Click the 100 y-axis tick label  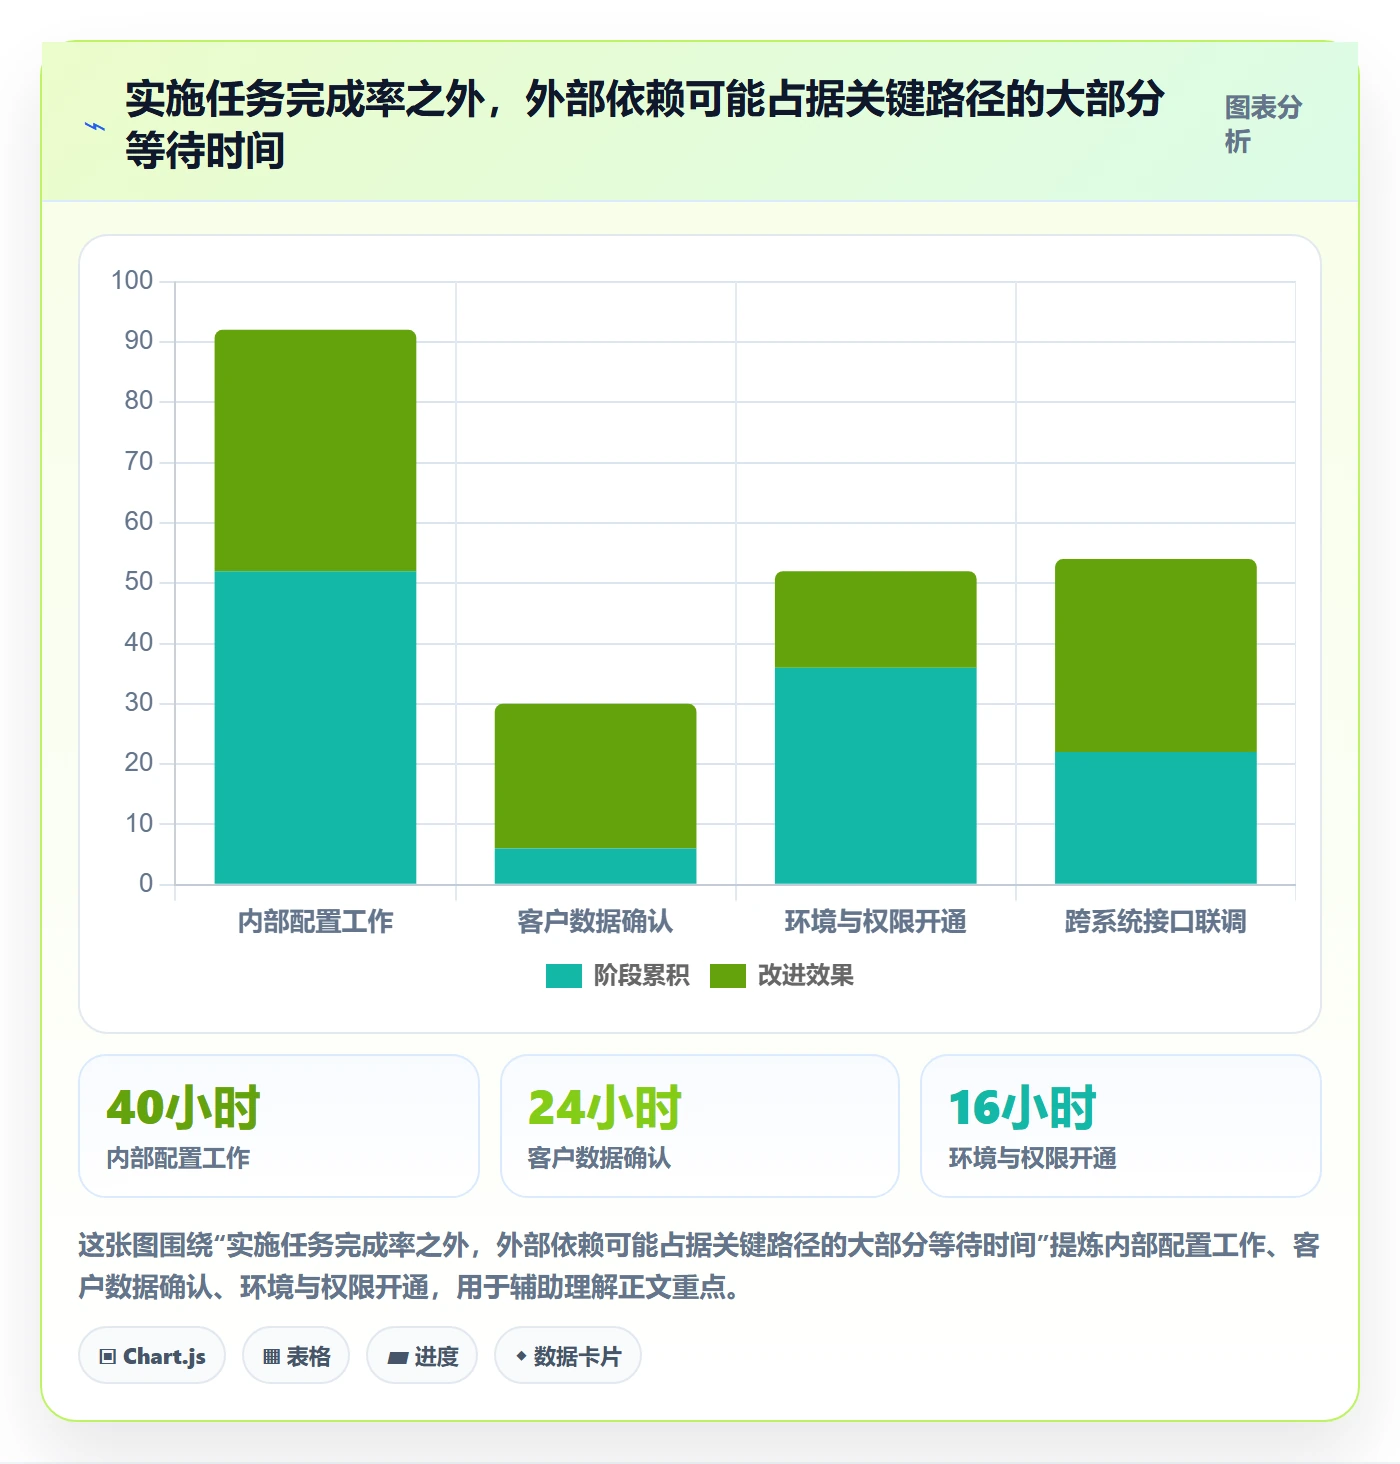pyautogui.click(x=132, y=280)
